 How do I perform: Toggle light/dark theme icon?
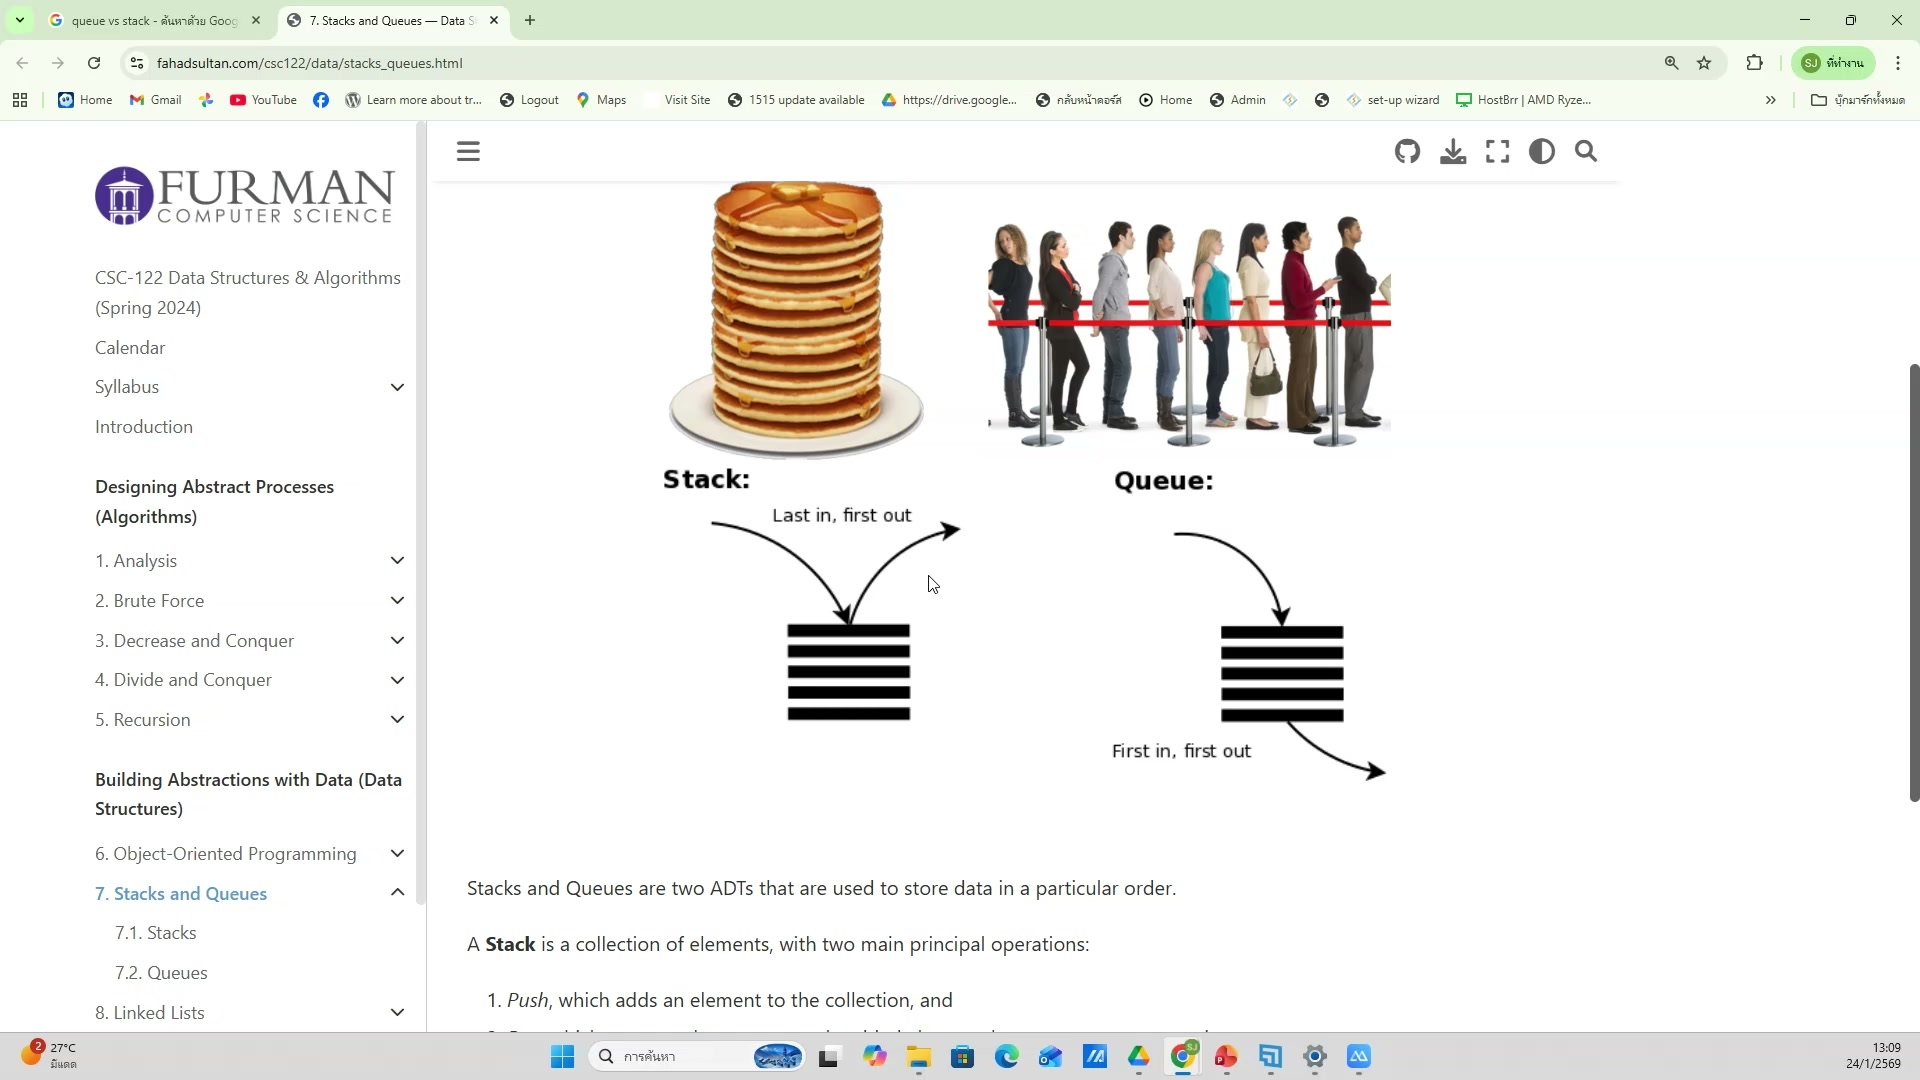point(1541,152)
